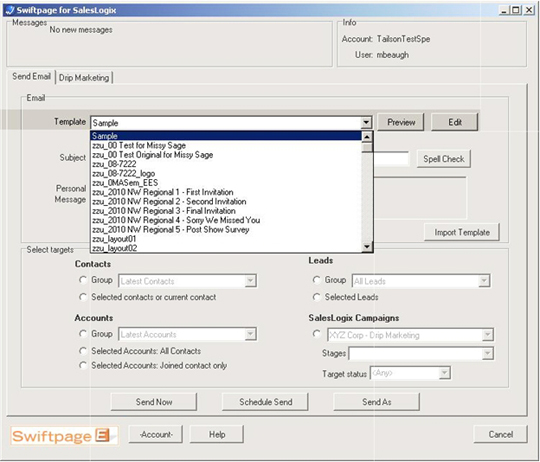Image resolution: width=540 pixels, height=462 pixels.
Task: Choose 'zzu_2010 NW Regional 4 - Sorry We Missed You'
Action: click(226, 220)
